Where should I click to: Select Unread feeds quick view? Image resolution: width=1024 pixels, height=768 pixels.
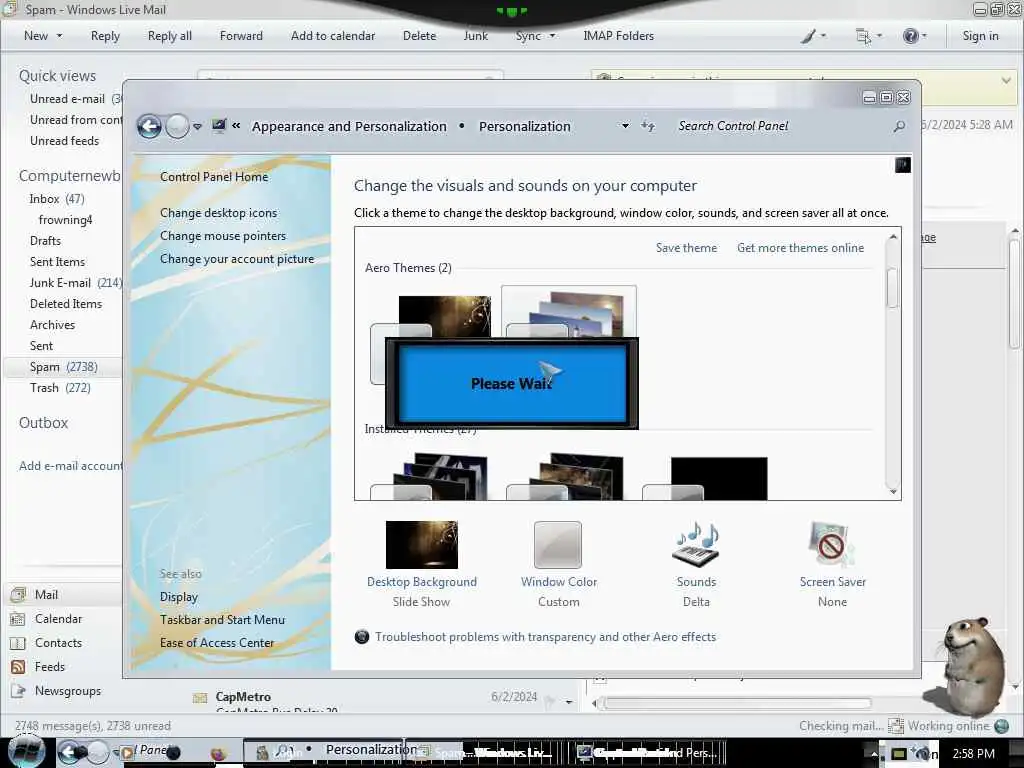point(64,140)
